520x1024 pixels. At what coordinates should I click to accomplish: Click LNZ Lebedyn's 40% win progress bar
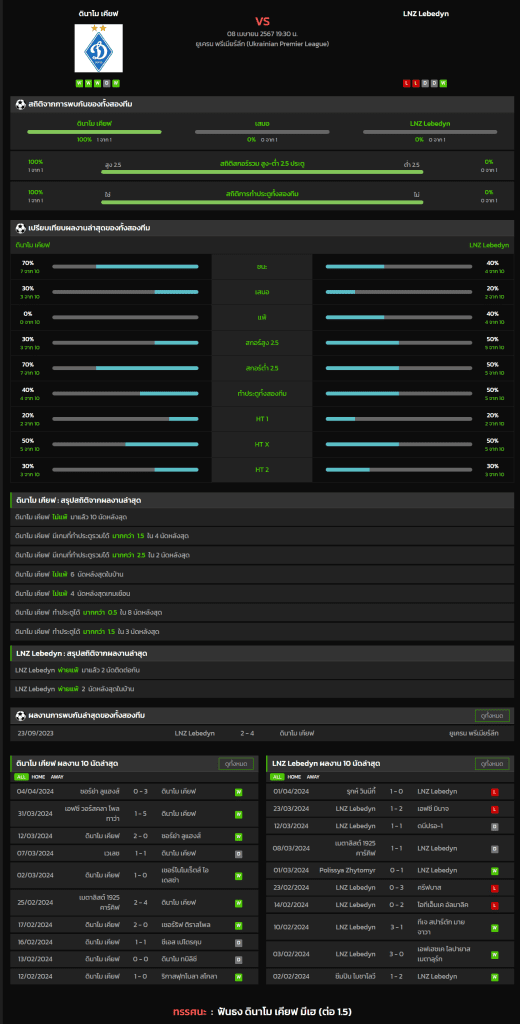398,266
